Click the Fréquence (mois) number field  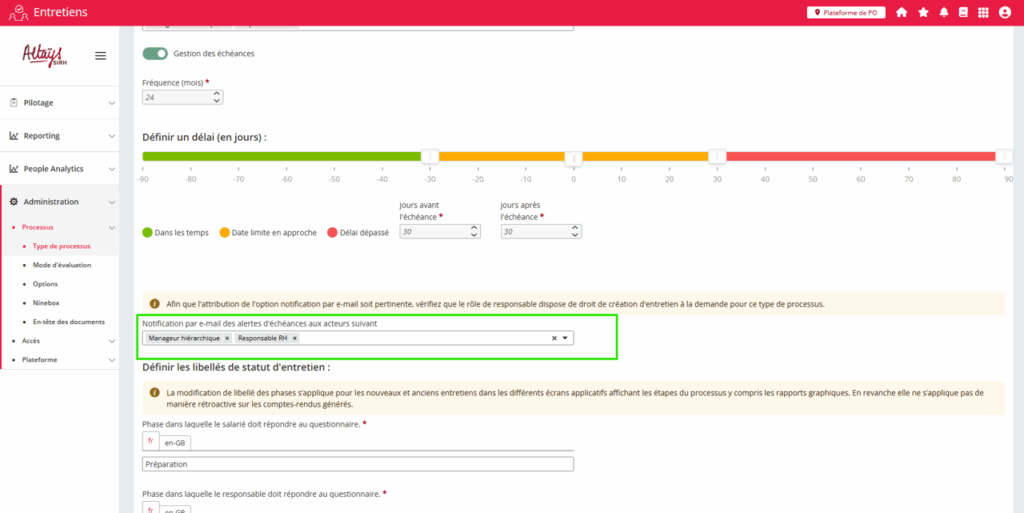coord(177,98)
